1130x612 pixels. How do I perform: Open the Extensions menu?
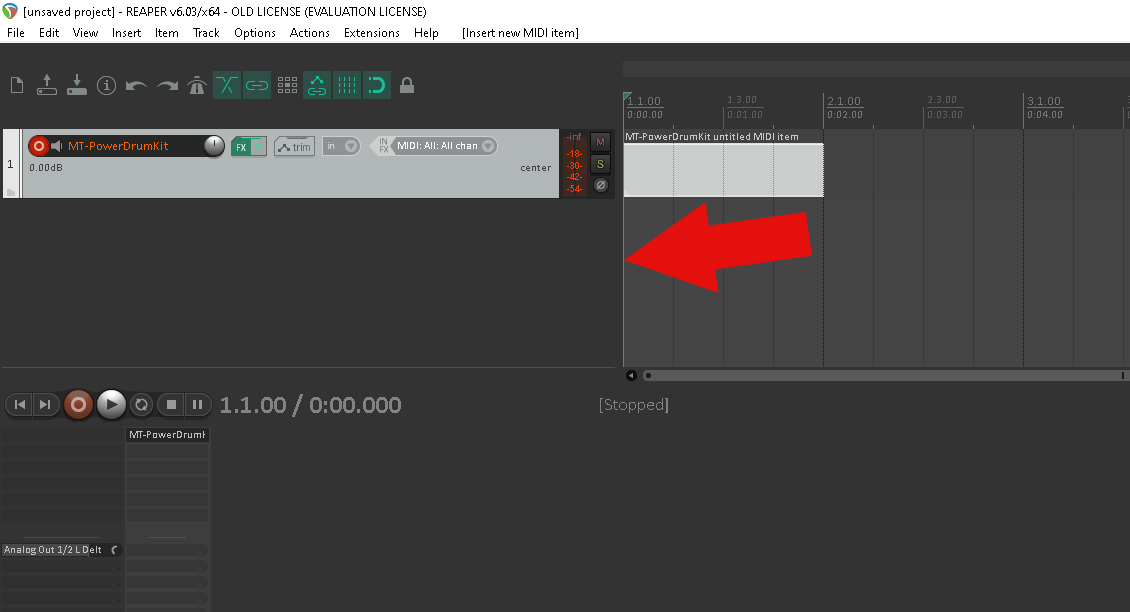[371, 33]
